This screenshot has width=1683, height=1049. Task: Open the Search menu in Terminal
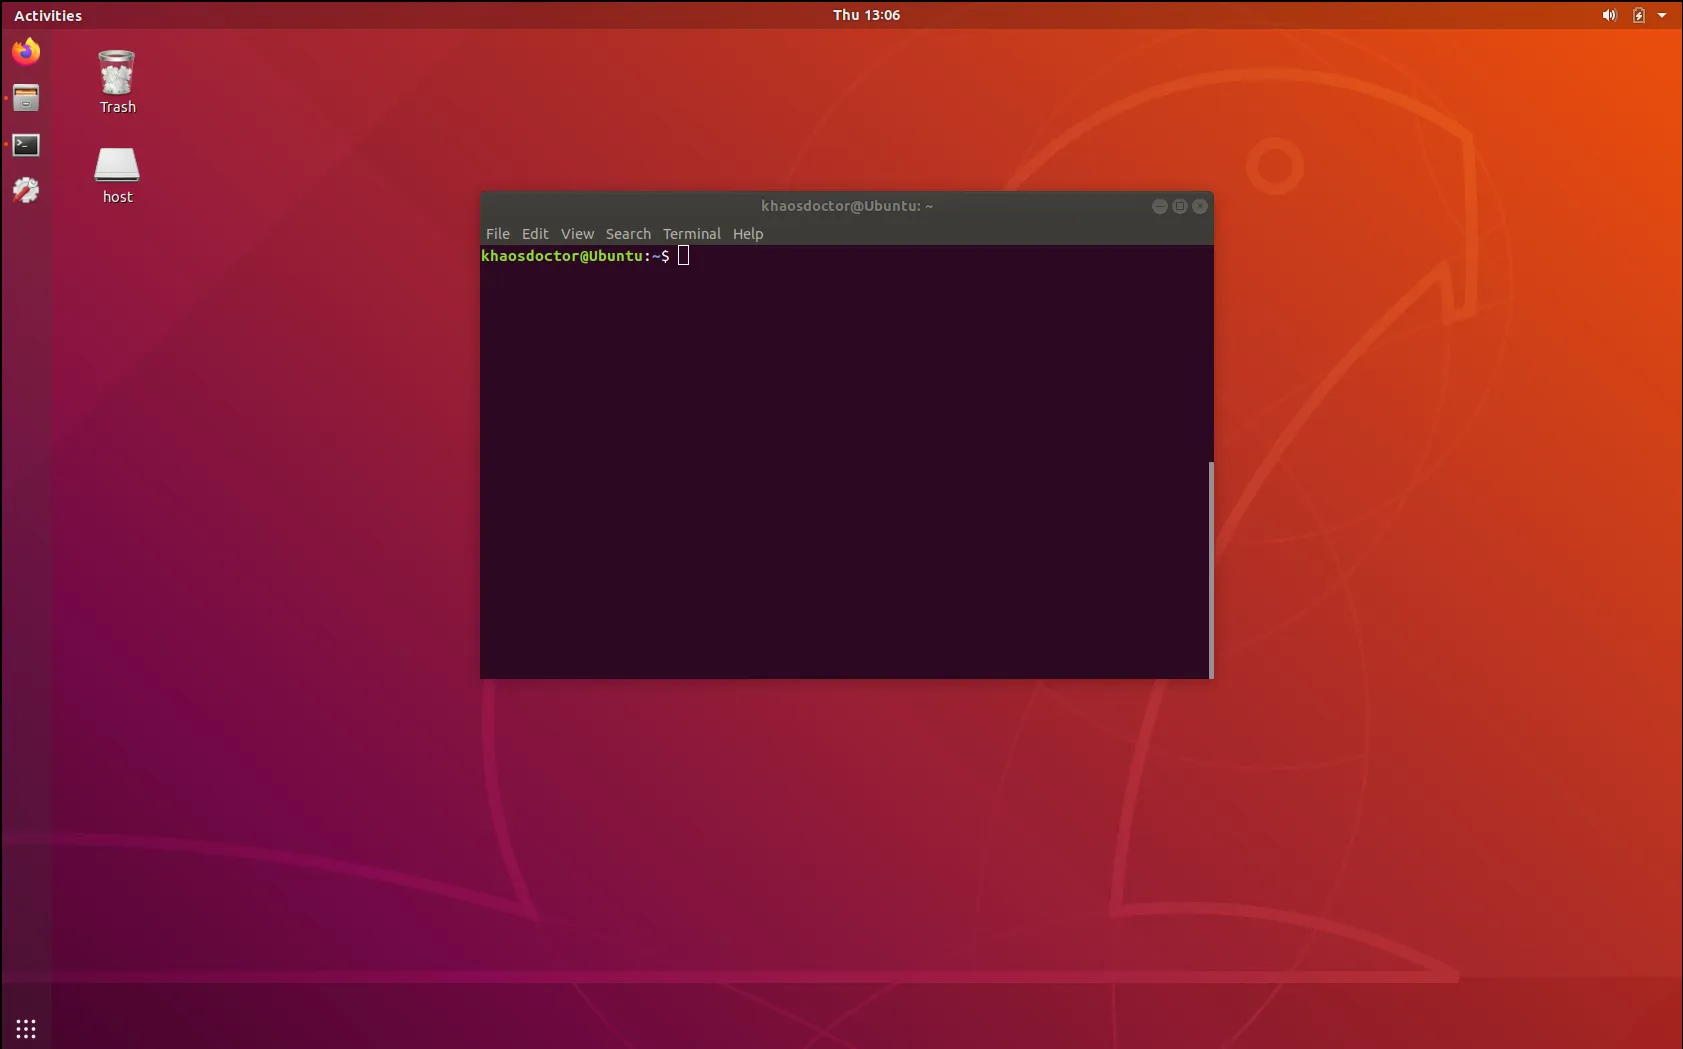[x=628, y=234]
